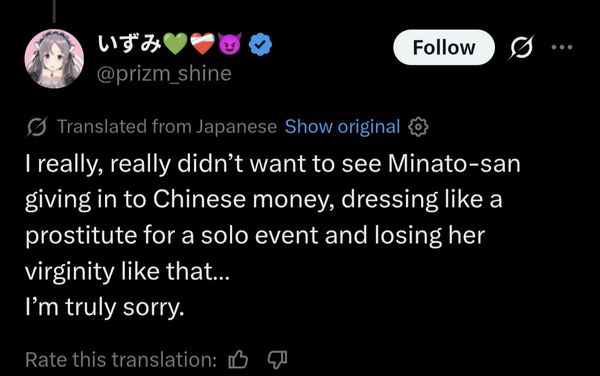This screenshot has width=600, height=376.
Task: Open translation settings gear
Action: click(419, 127)
